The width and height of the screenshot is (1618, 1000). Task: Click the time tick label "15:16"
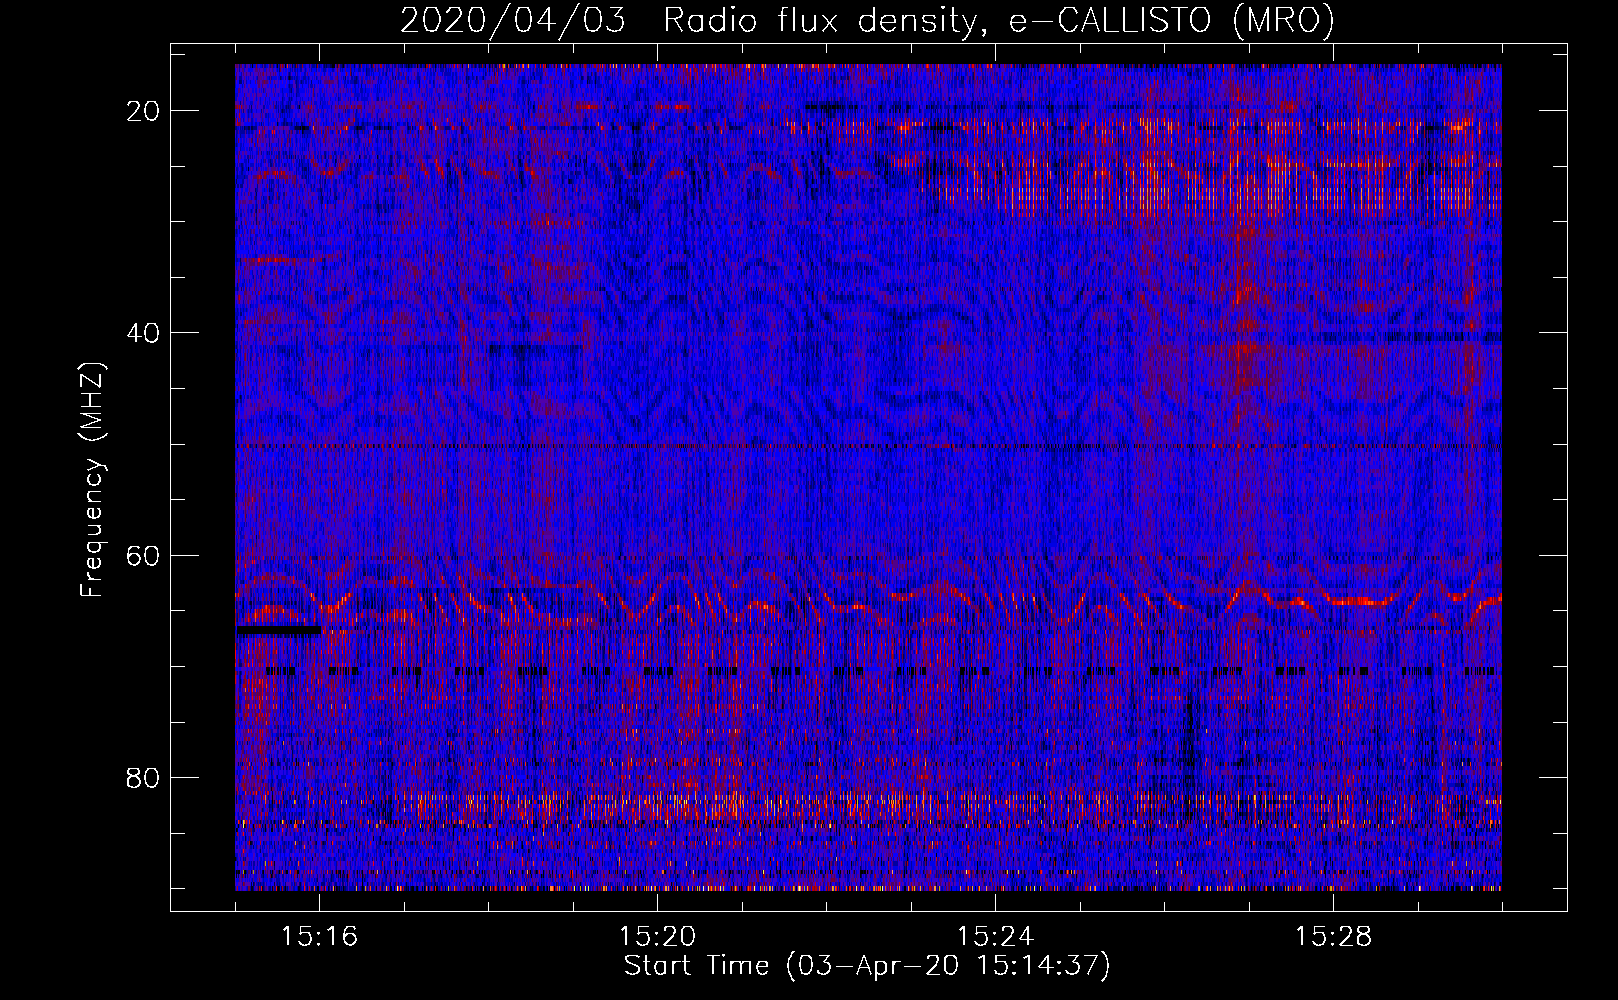[320, 937]
